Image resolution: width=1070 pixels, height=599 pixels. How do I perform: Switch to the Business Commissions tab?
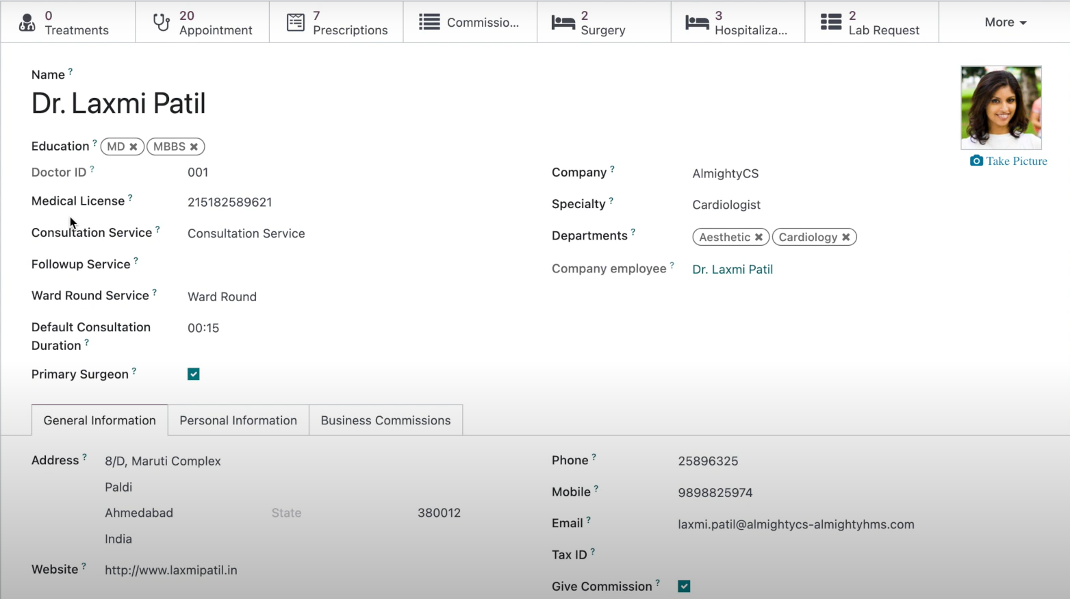point(385,421)
